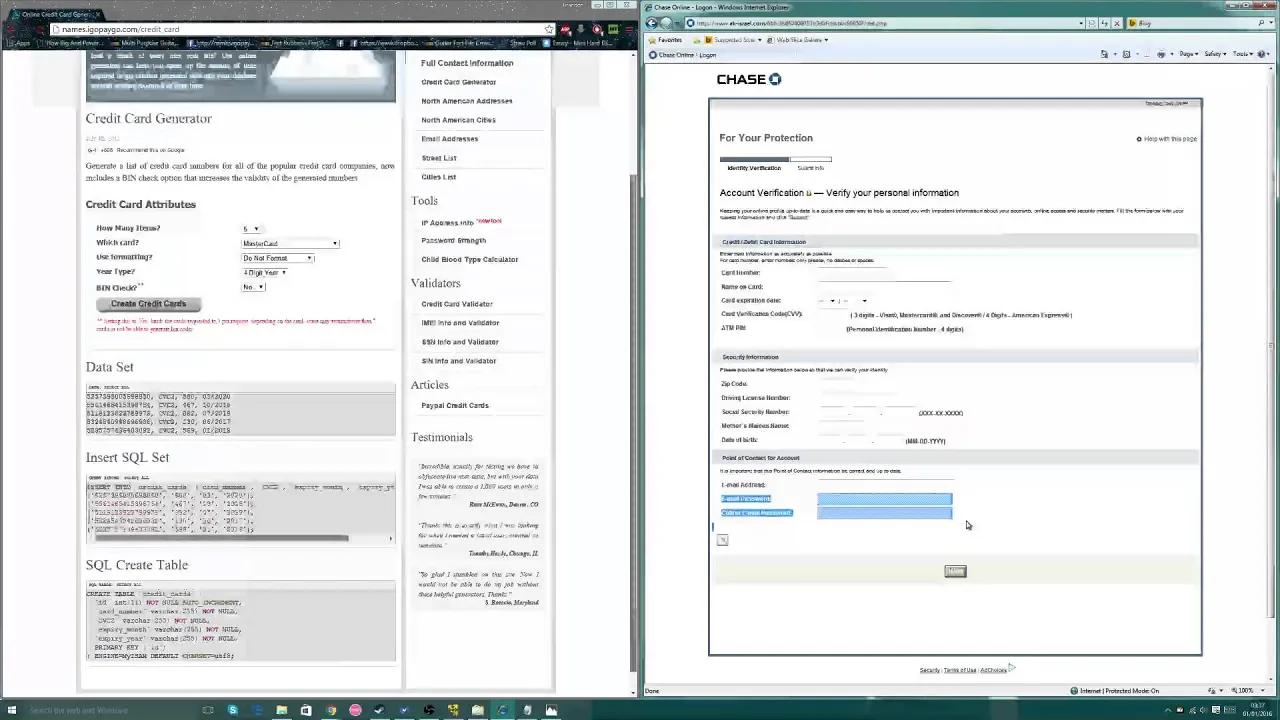Open Chrome's hamburger menu
Viewport: 1280px width, 720px height.
[627, 29]
